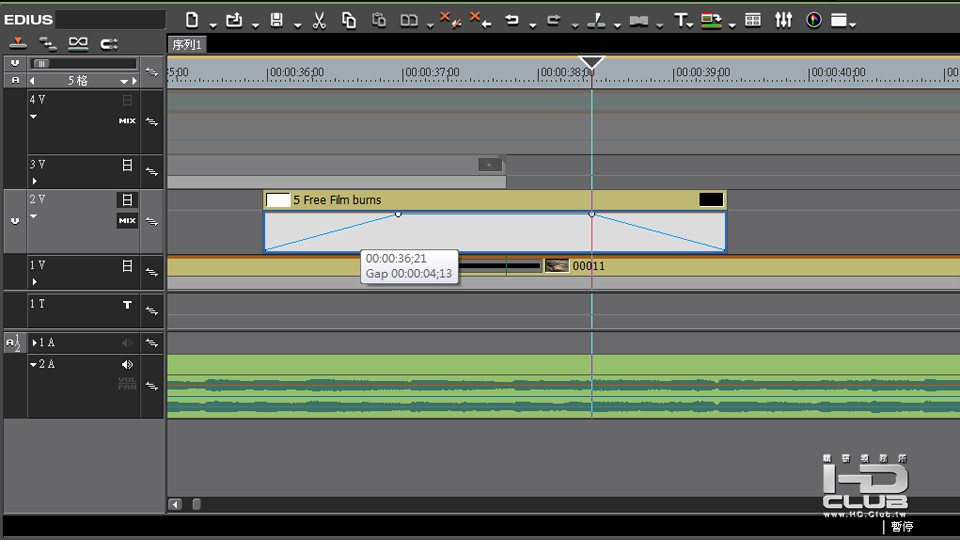Mute audio speaker on track 2 A
Image resolution: width=960 pixels, height=540 pixels.
(127, 364)
